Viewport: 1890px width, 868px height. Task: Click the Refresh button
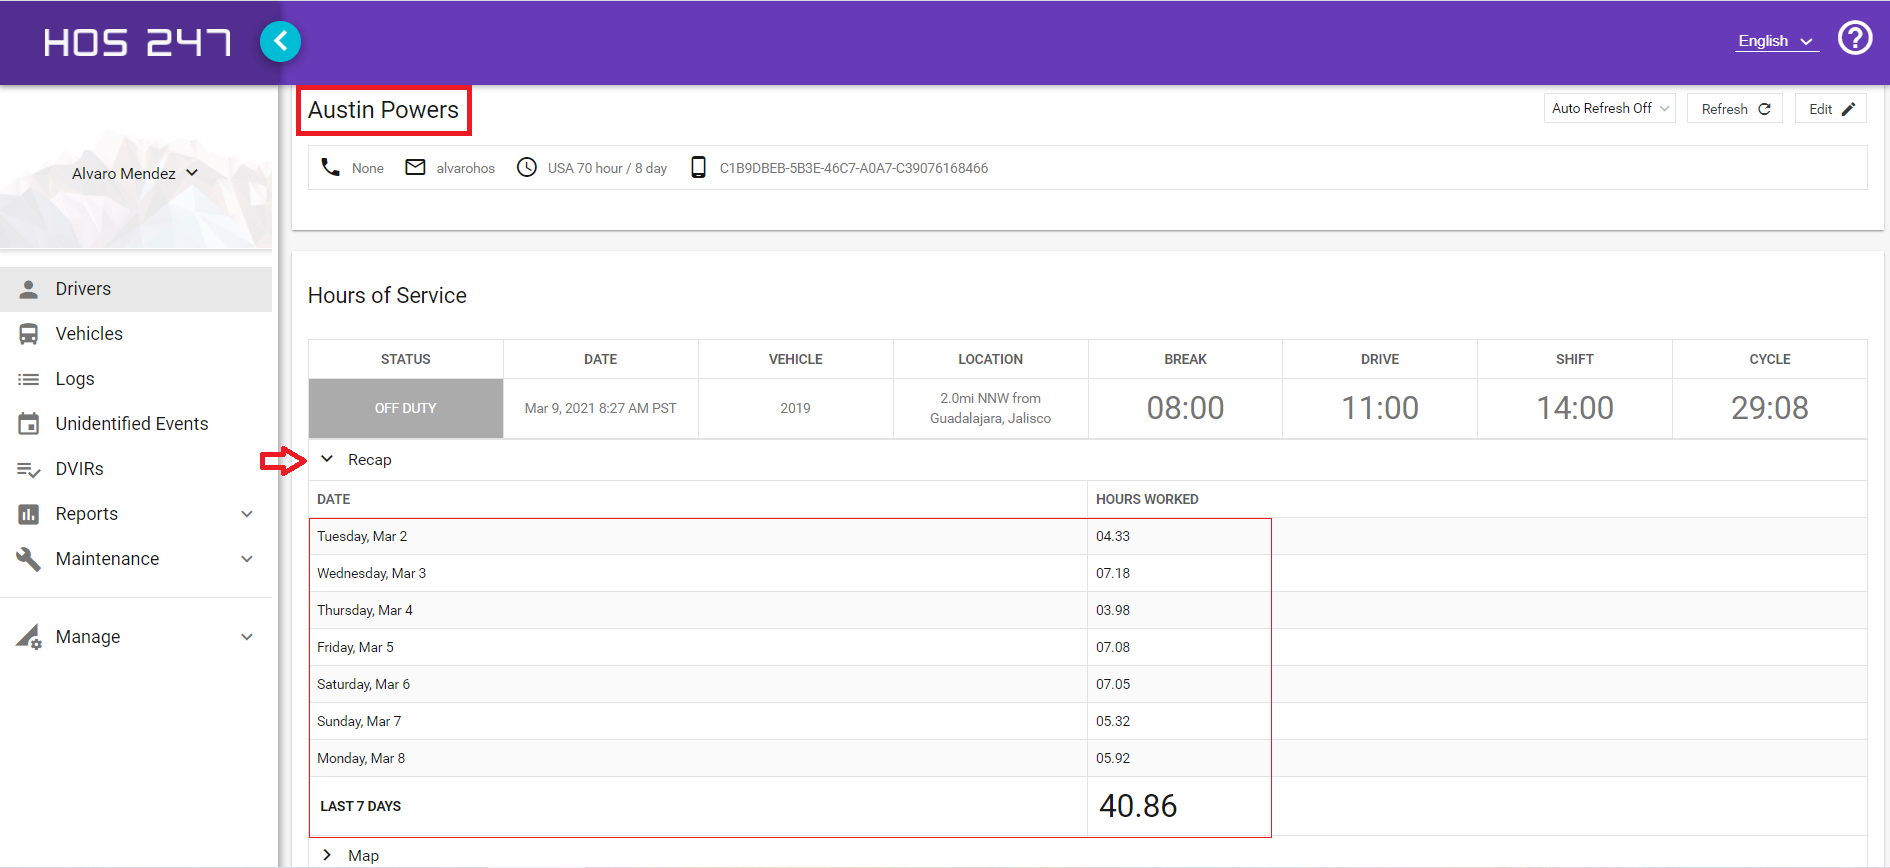click(1735, 108)
